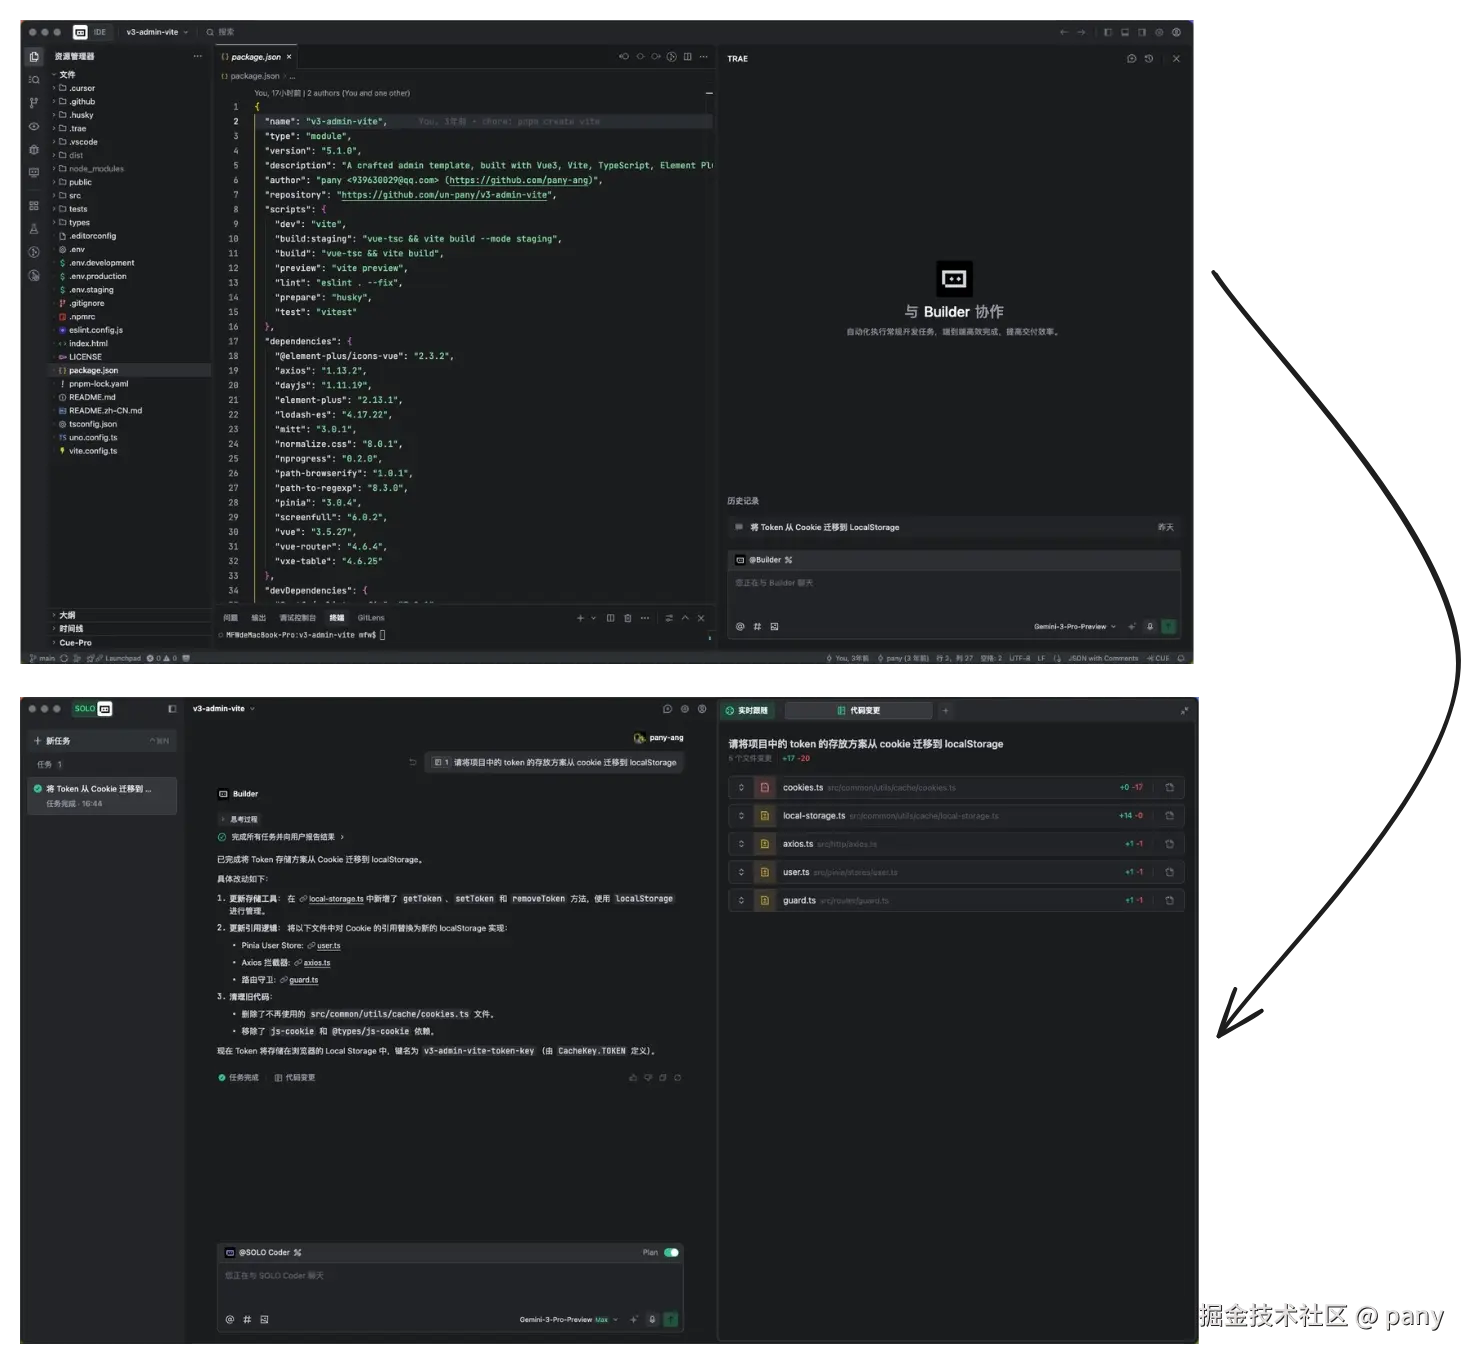Open v3-admin-vite dropdown in SOLO window
The image size is (1478, 1364).
tap(224, 709)
